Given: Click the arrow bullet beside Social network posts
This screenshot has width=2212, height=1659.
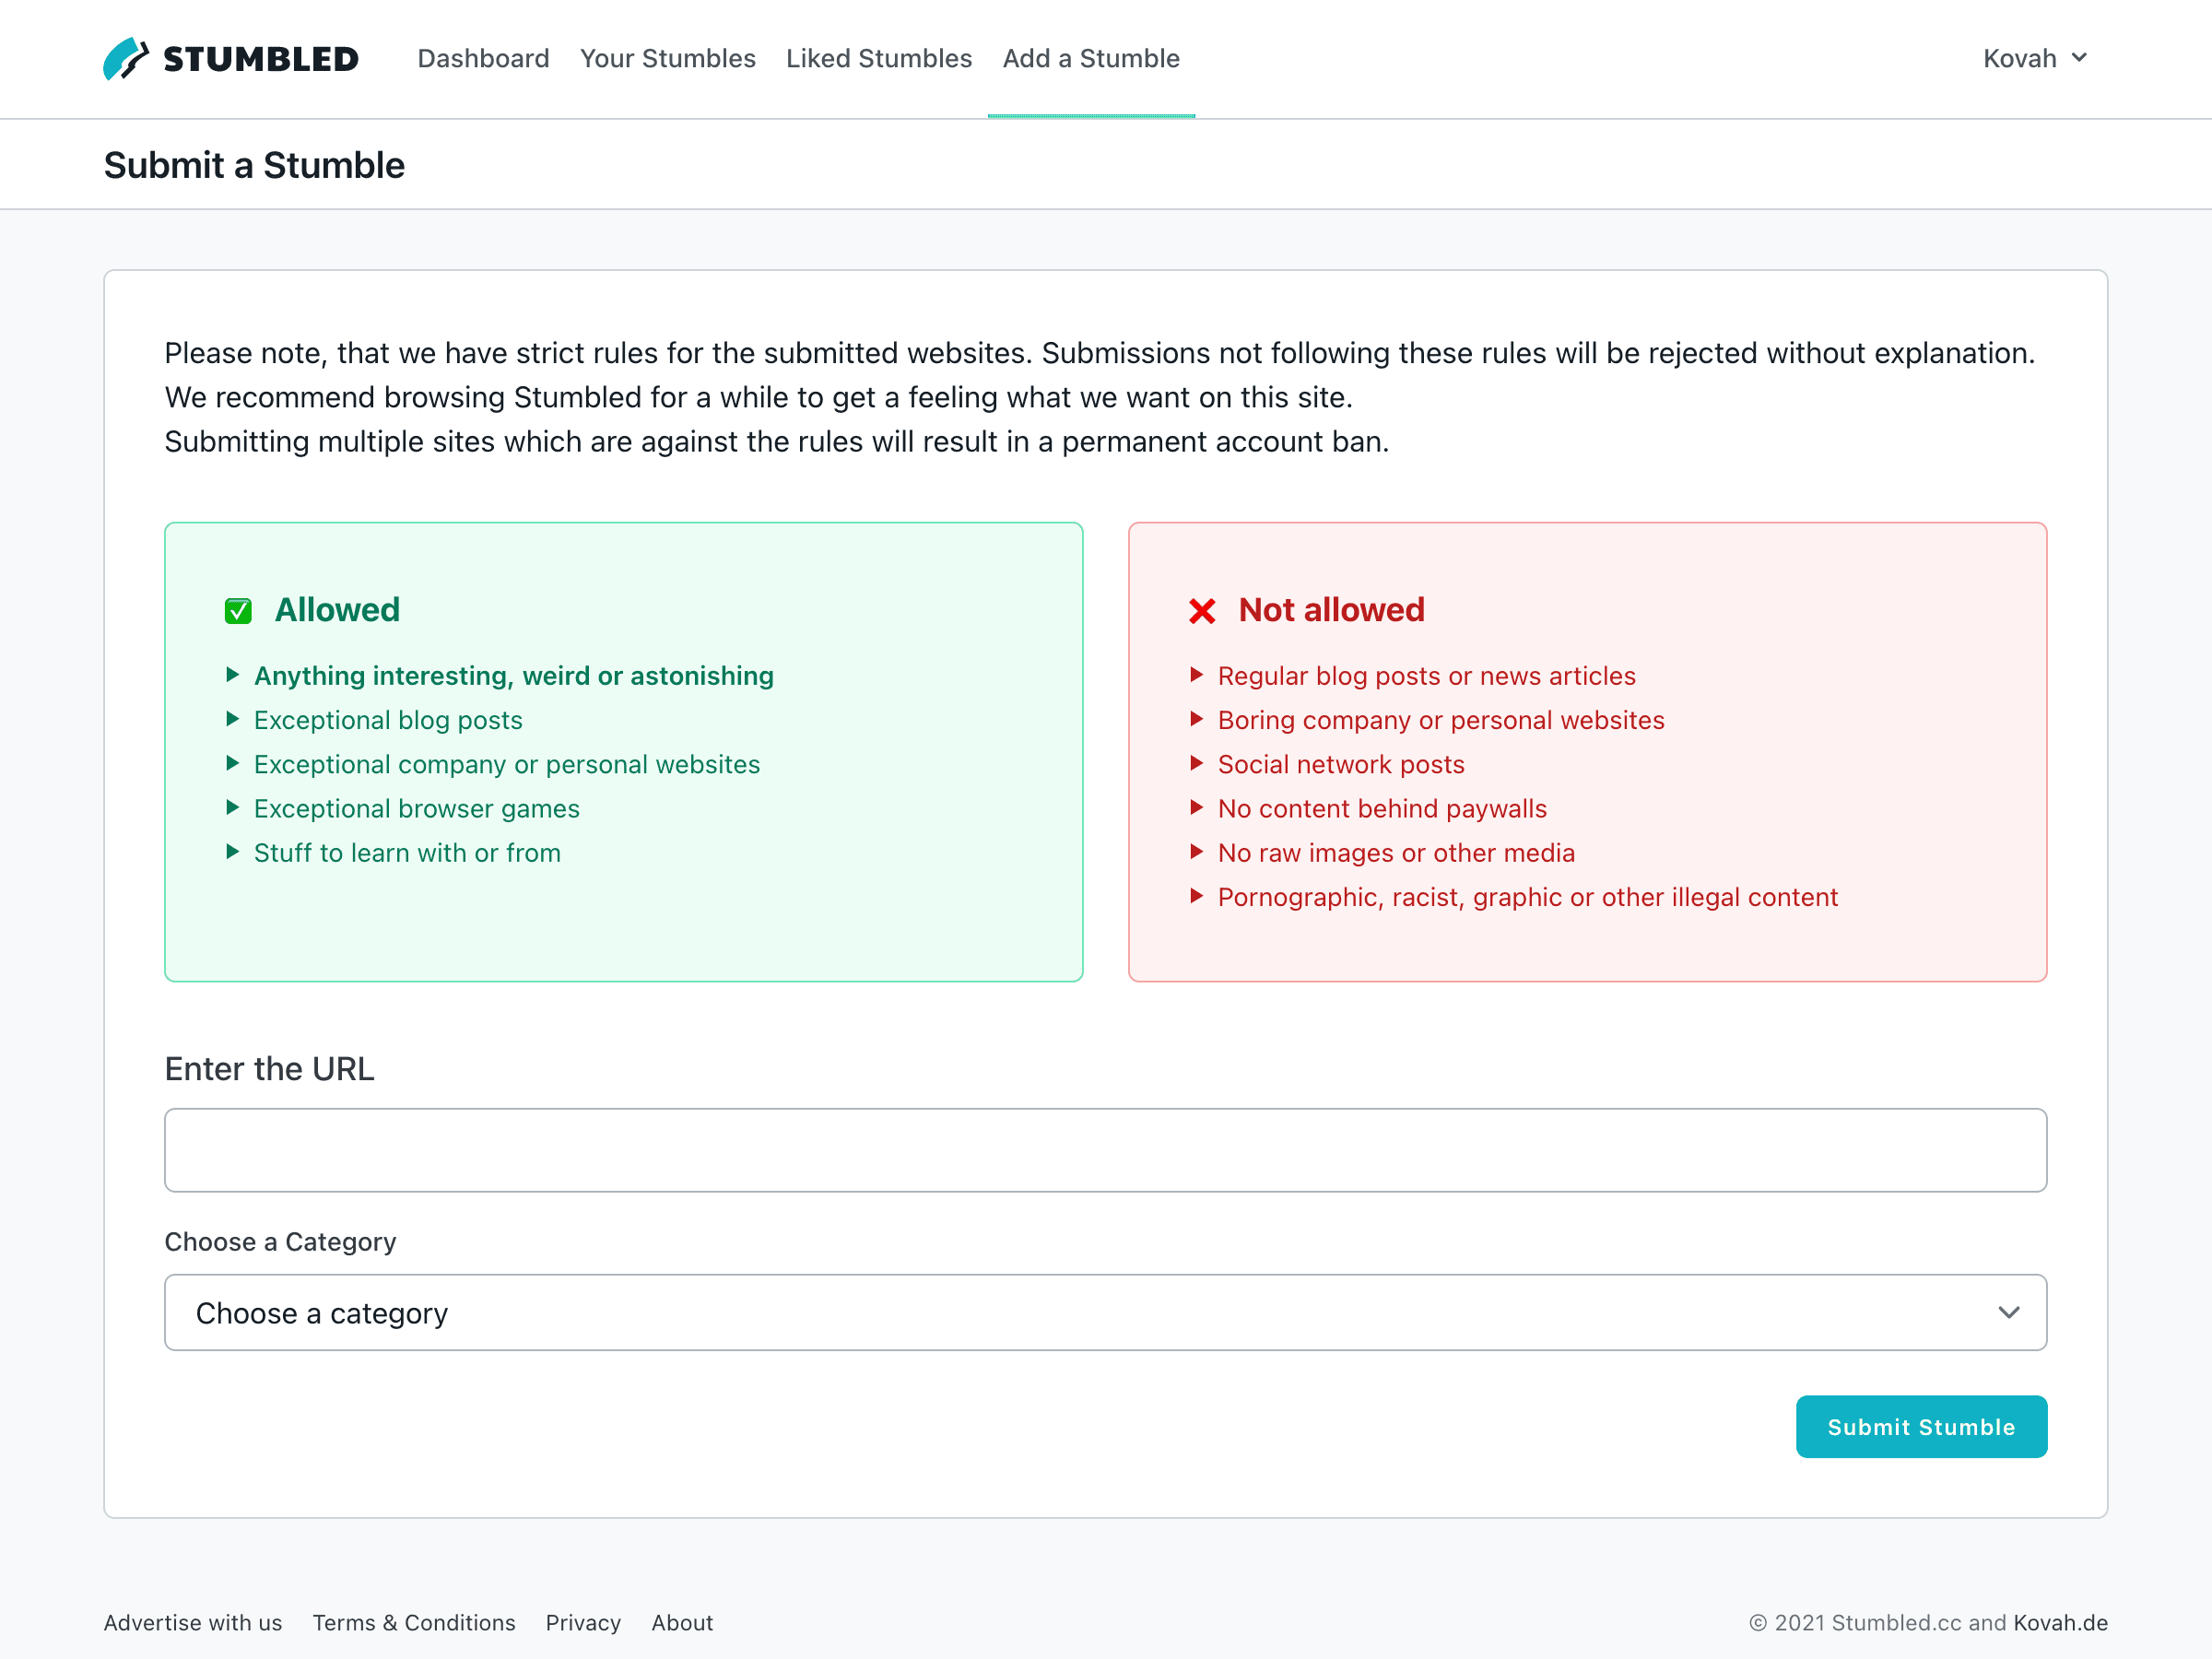Looking at the screenshot, I should (1196, 763).
